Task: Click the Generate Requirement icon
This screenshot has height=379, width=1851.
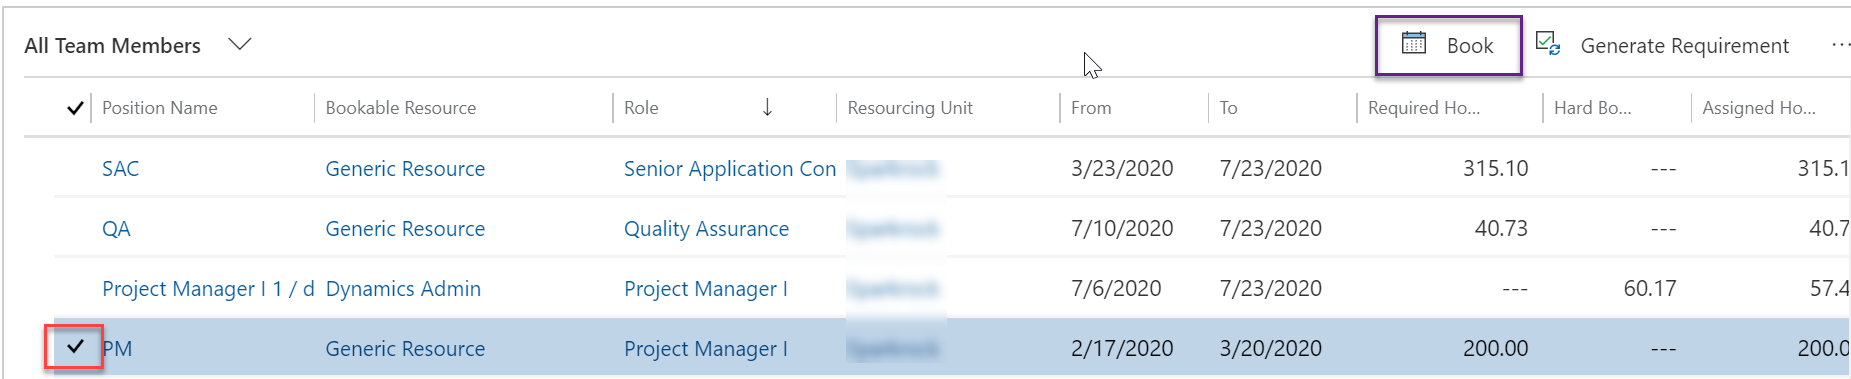Action: (1548, 44)
